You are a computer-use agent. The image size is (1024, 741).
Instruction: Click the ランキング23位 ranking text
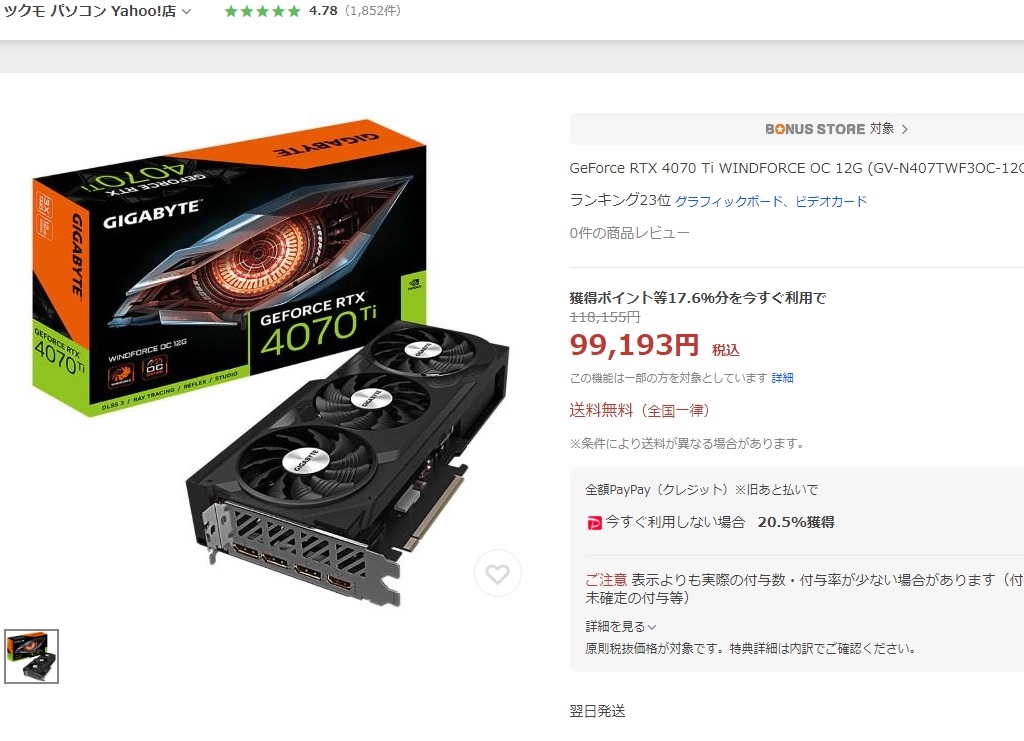point(620,200)
